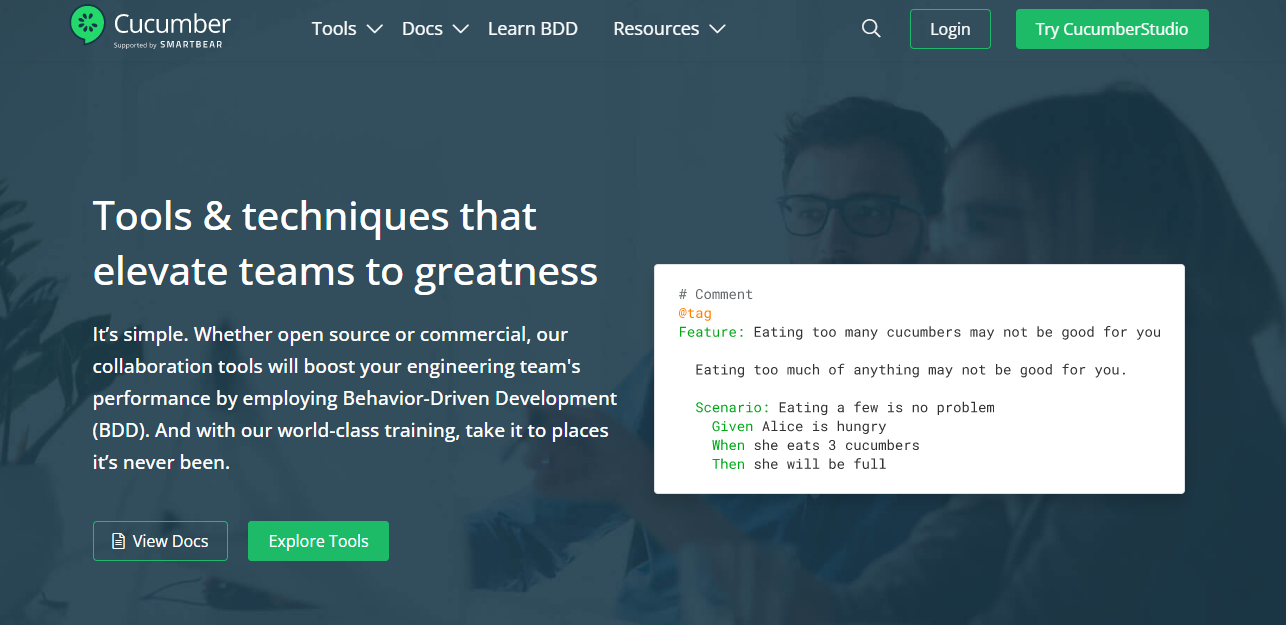Screen dimensions: 1286x625
Task: Click the Try CucumberStudio button
Action: (x=1111, y=29)
